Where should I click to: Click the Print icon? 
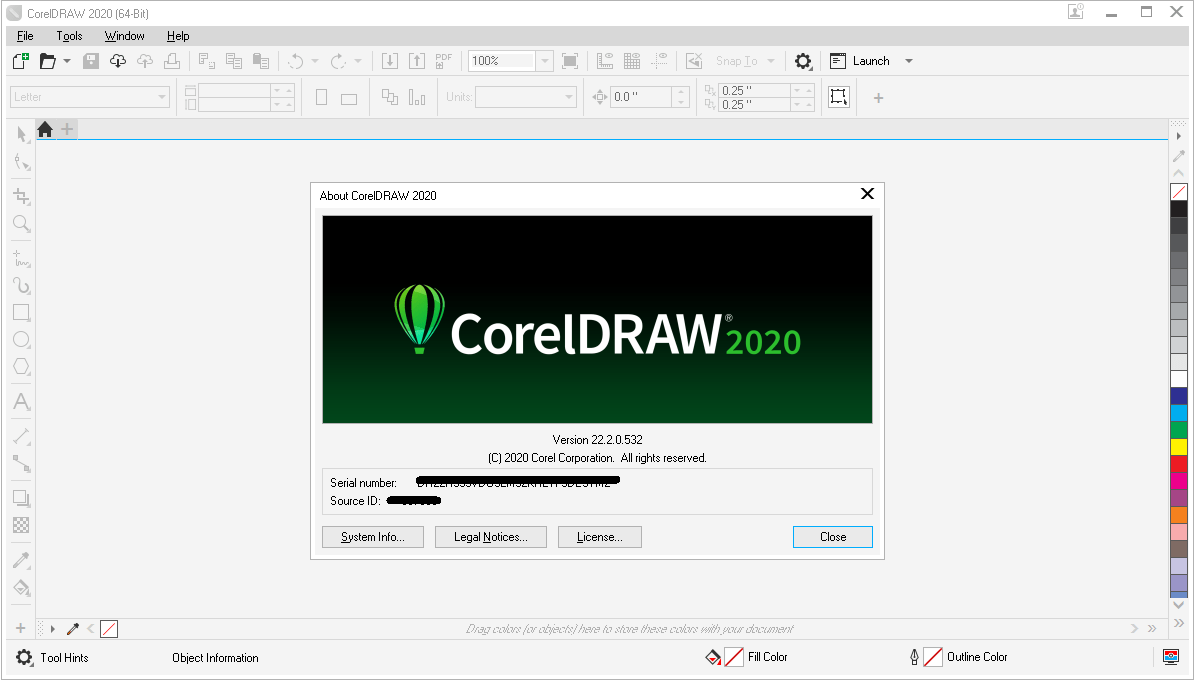[x=172, y=61]
